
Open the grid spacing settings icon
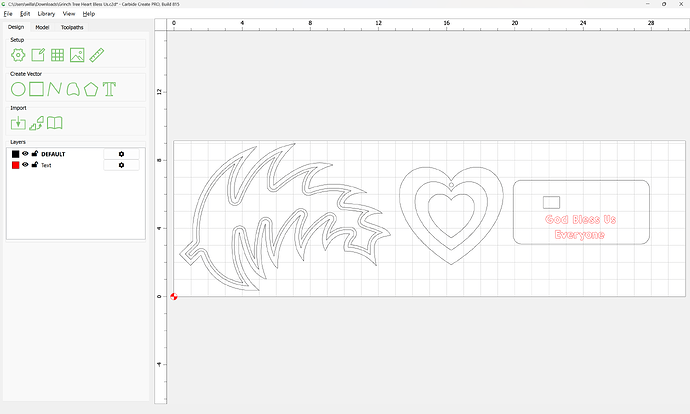click(x=57, y=55)
